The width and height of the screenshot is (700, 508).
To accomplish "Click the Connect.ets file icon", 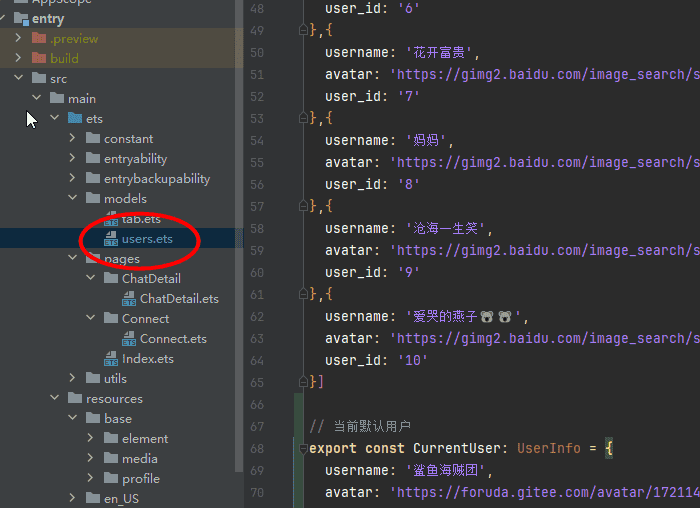I will [129, 339].
